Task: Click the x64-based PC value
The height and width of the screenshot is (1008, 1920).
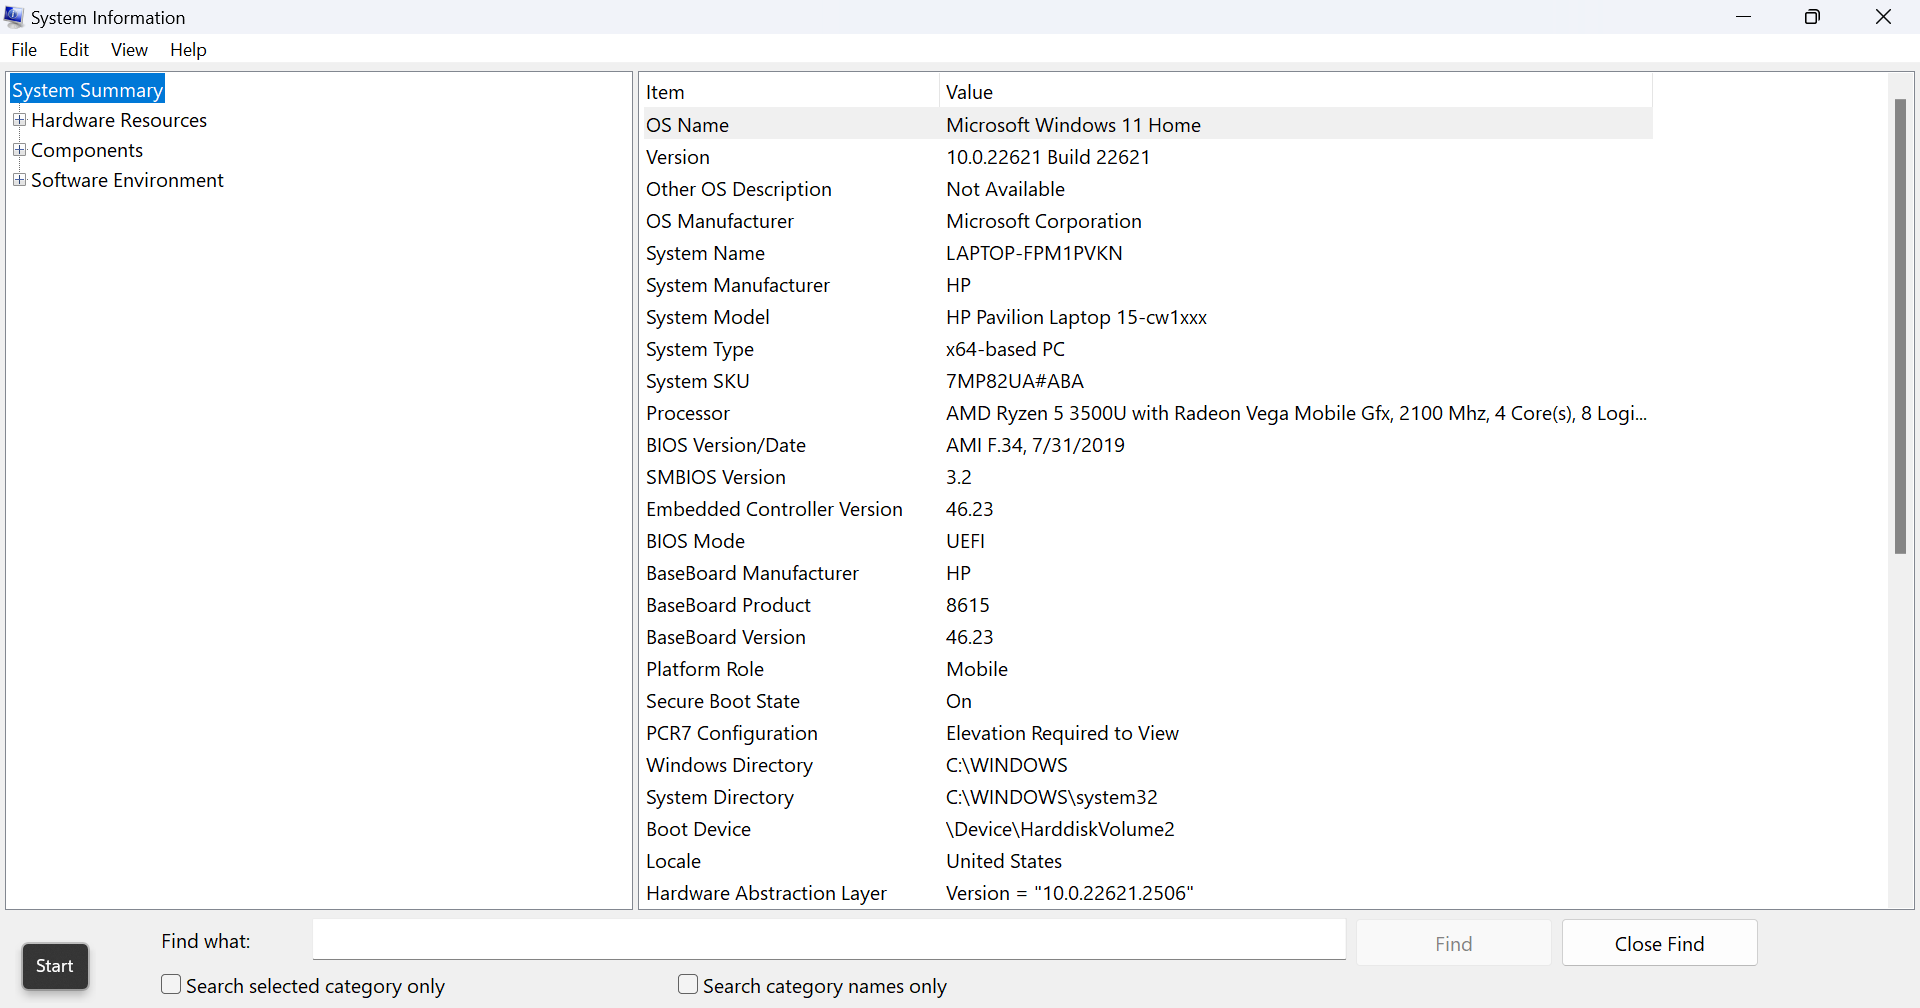Action: click(1005, 349)
